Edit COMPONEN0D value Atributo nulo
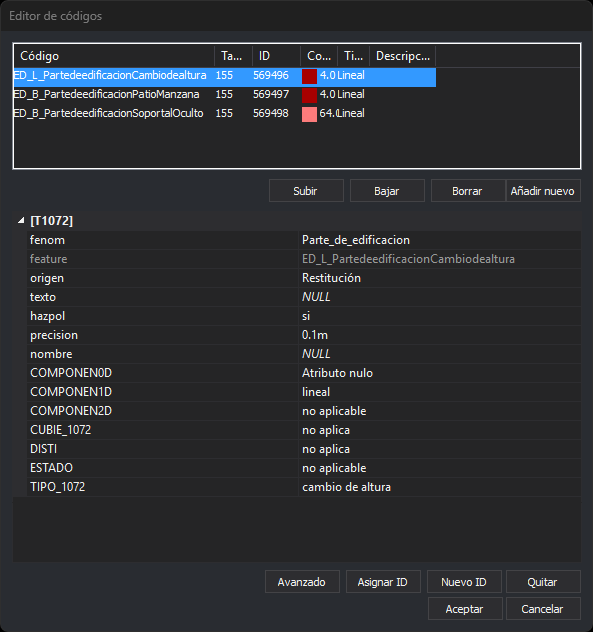This screenshot has width=593, height=632. 439,373
